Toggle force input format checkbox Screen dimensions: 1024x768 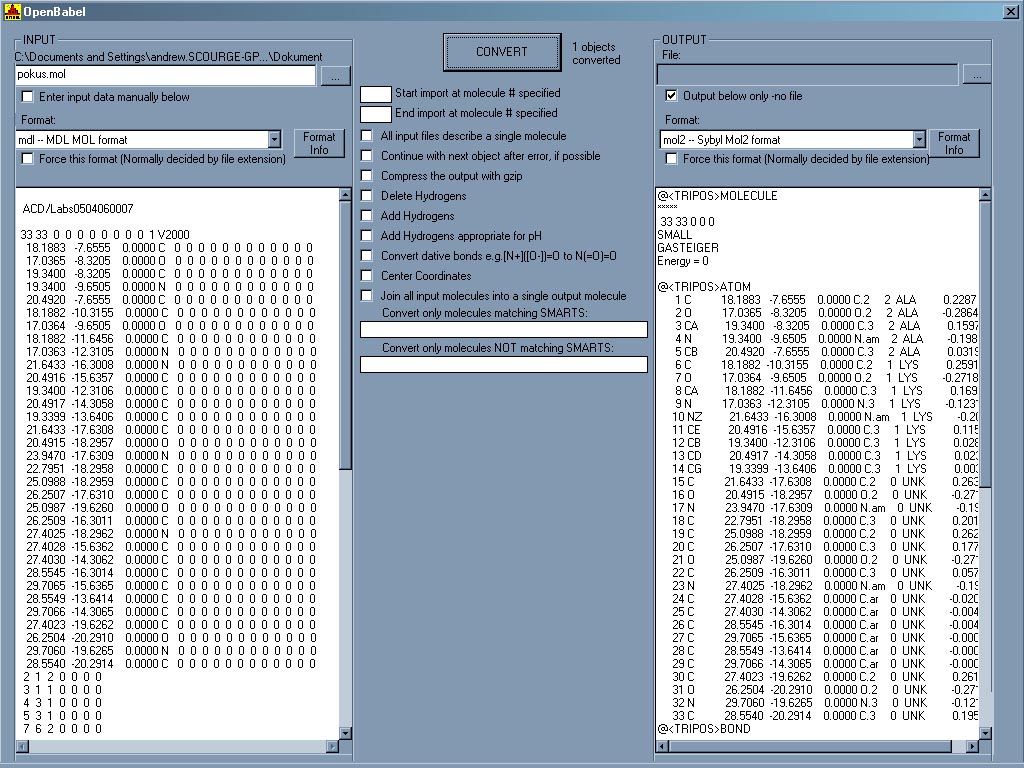click(27, 159)
